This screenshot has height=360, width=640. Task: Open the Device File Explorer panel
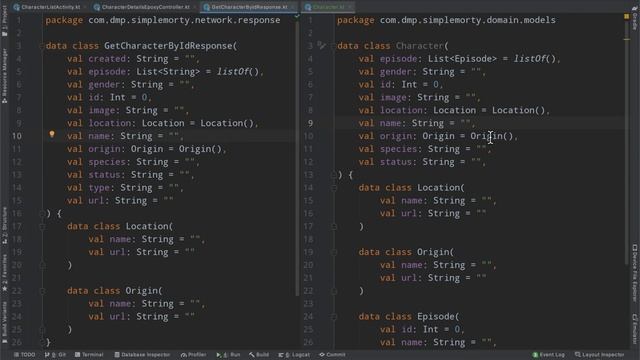[635, 273]
